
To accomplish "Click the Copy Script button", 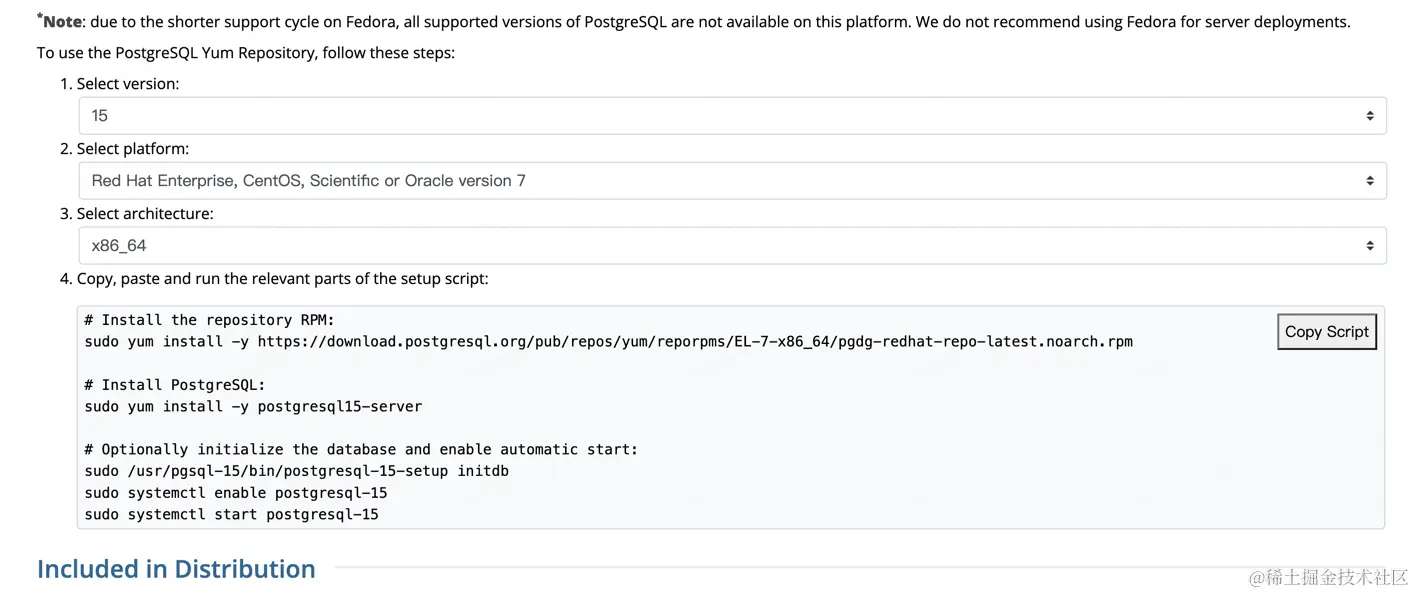I will click(x=1327, y=332).
